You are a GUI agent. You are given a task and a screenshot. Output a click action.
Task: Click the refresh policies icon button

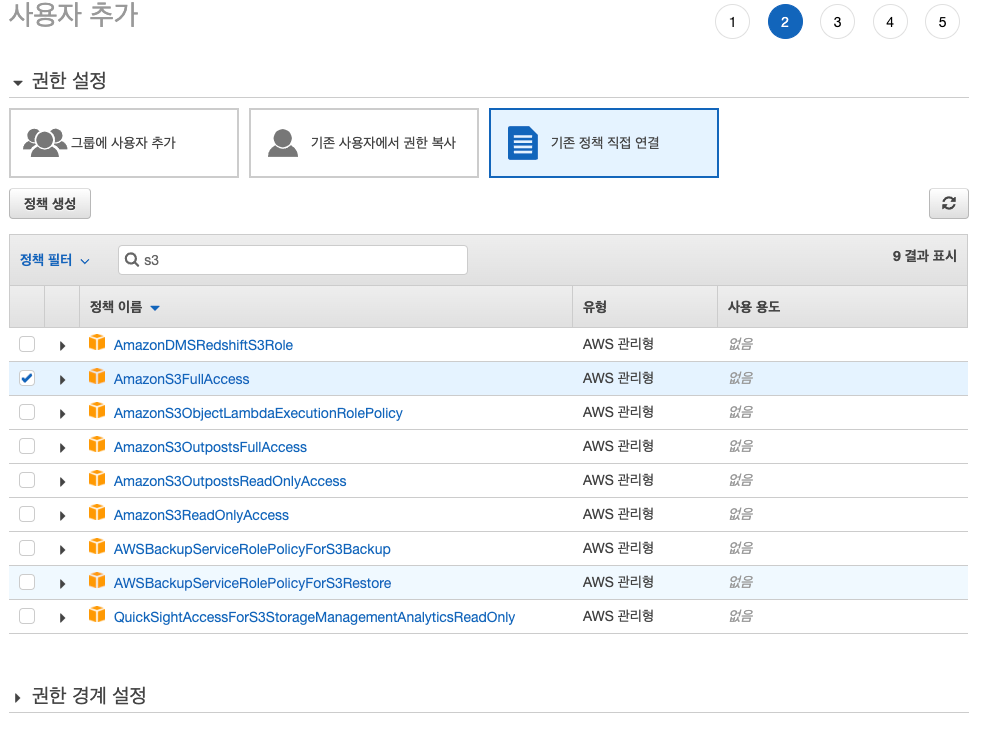pos(948,203)
